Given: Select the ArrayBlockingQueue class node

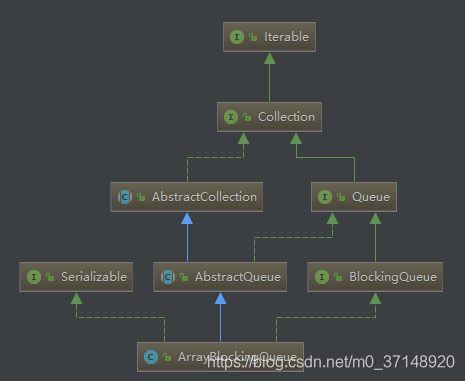Looking at the screenshot, I should [220, 357].
